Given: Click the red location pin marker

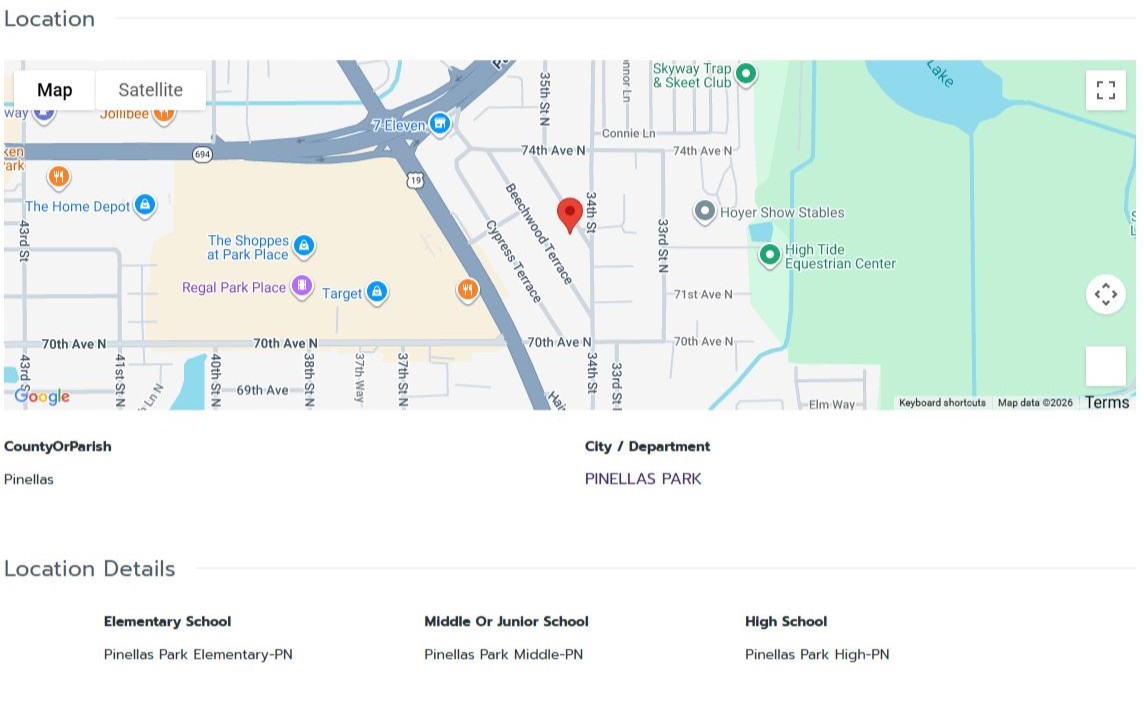Looking at the screenshot, I should [570, 214].
